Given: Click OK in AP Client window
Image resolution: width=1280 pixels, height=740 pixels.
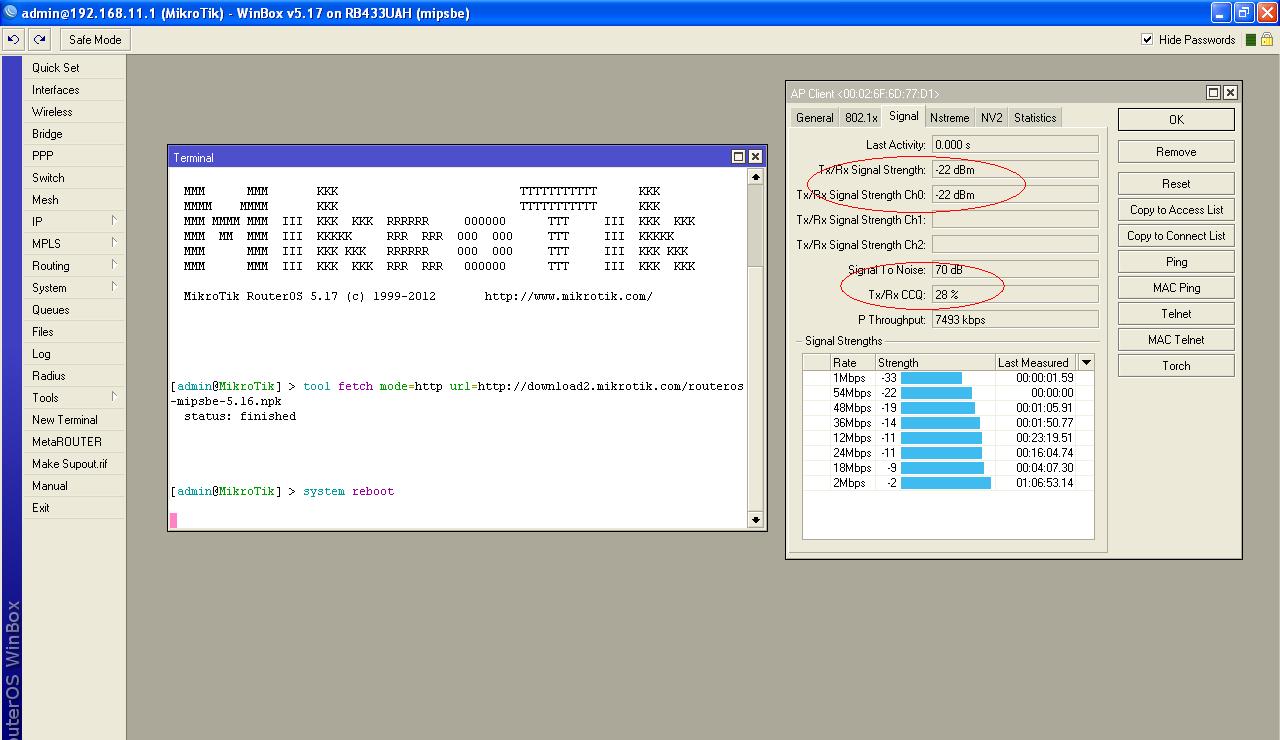Looking at the screenshot, I should tap(1176, 120).
